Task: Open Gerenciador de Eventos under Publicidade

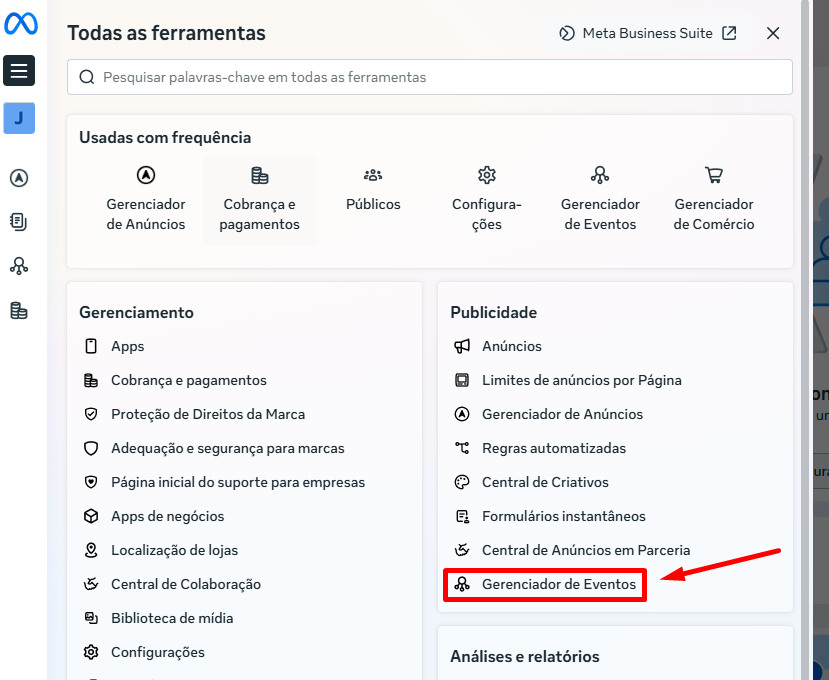Action: 545,584
